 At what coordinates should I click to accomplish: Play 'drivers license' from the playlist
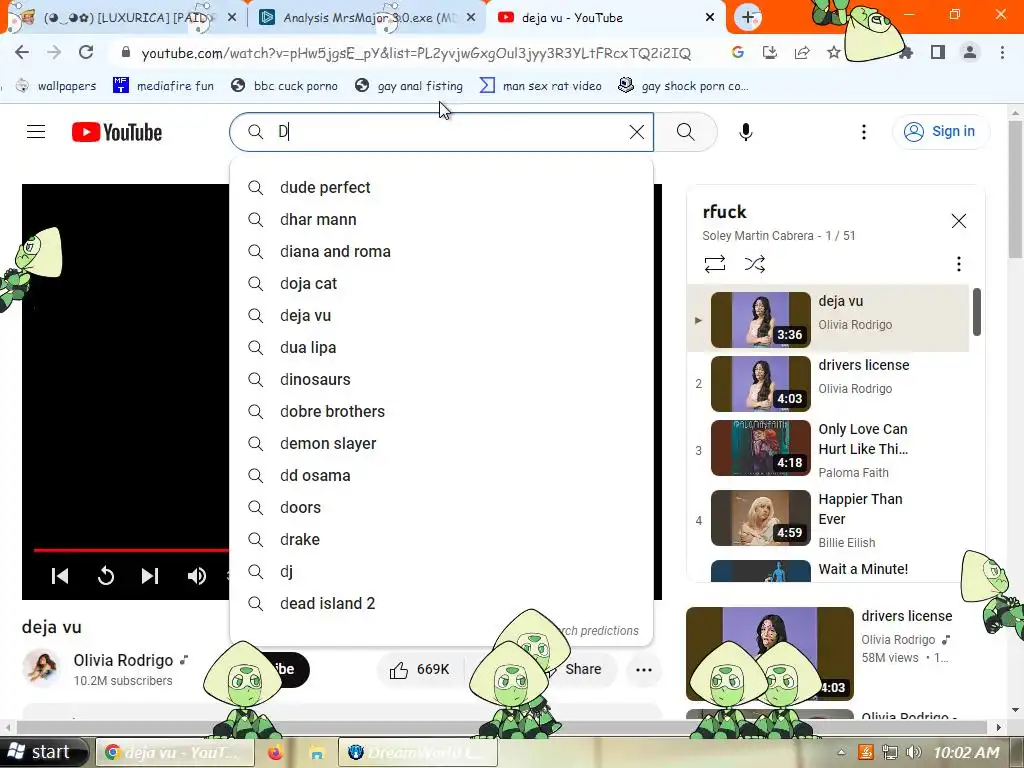[x=828, y=383]
